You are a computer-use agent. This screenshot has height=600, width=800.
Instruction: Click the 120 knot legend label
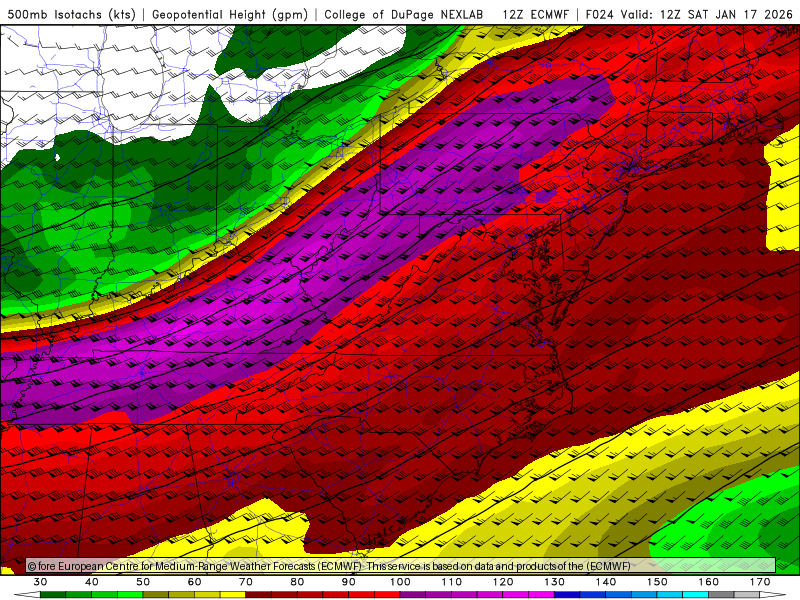pos(503,582)
